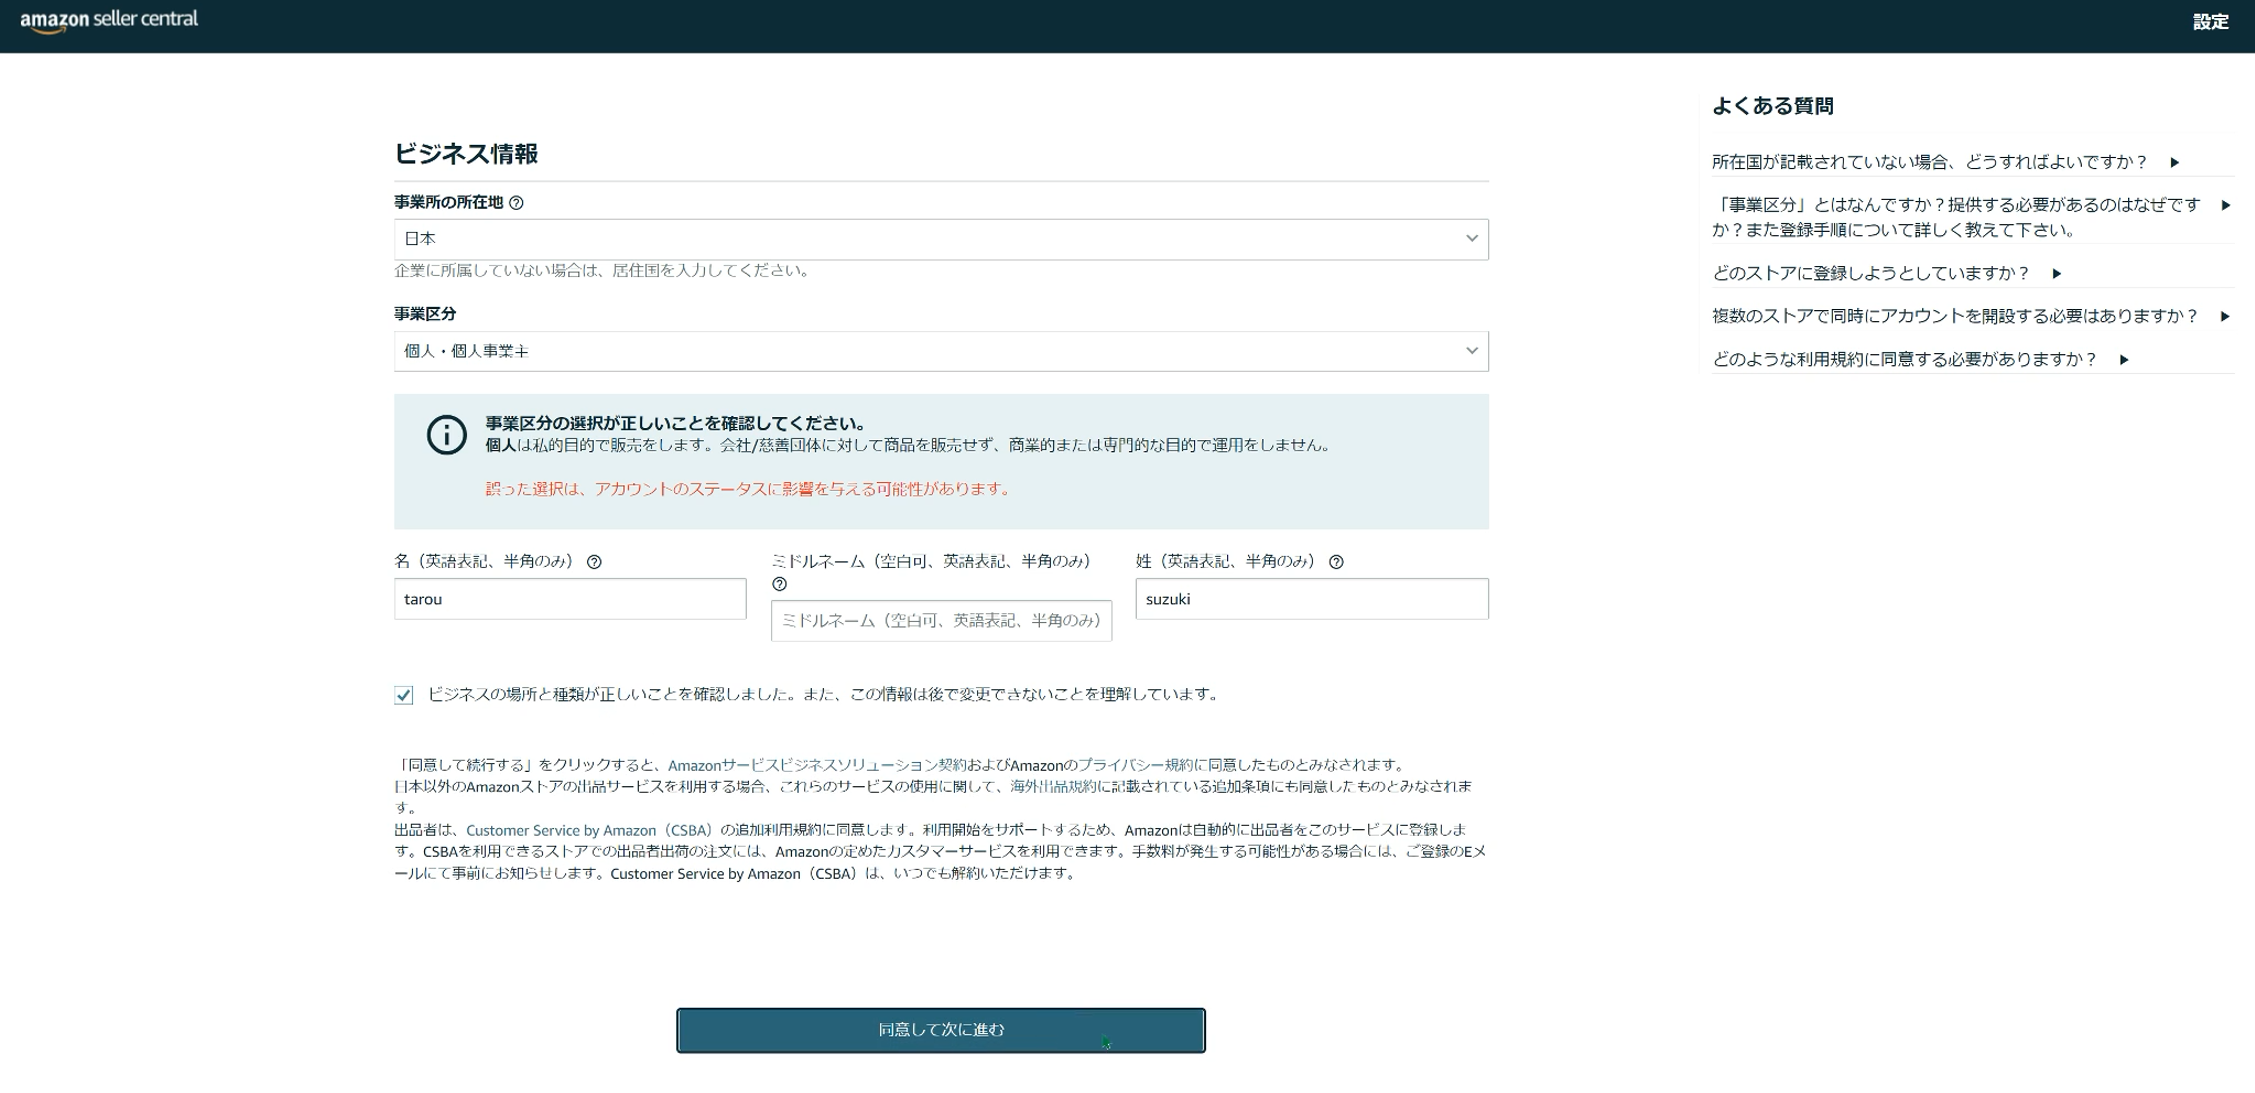Screen dimensions: 2255x1093
Task: Open Customer Service by Amazon (CSBA) link
Action: coord(591,830)
